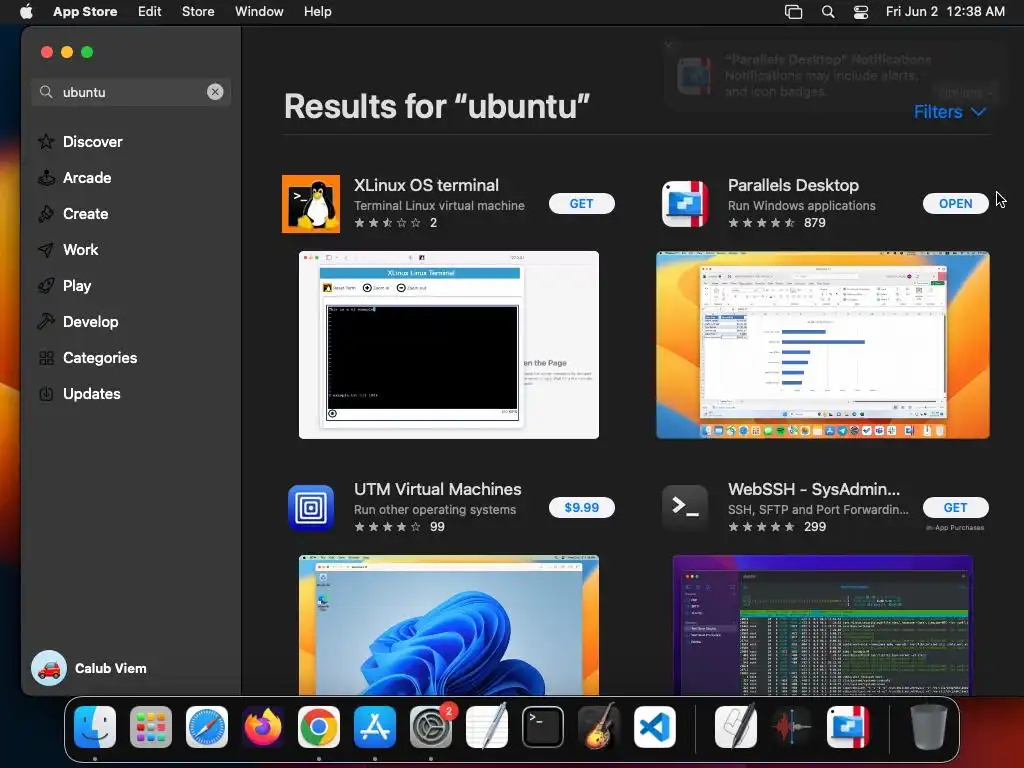View the UTM Windows 11 screenshot preview

pyautogui.click(x=449, y=625)
